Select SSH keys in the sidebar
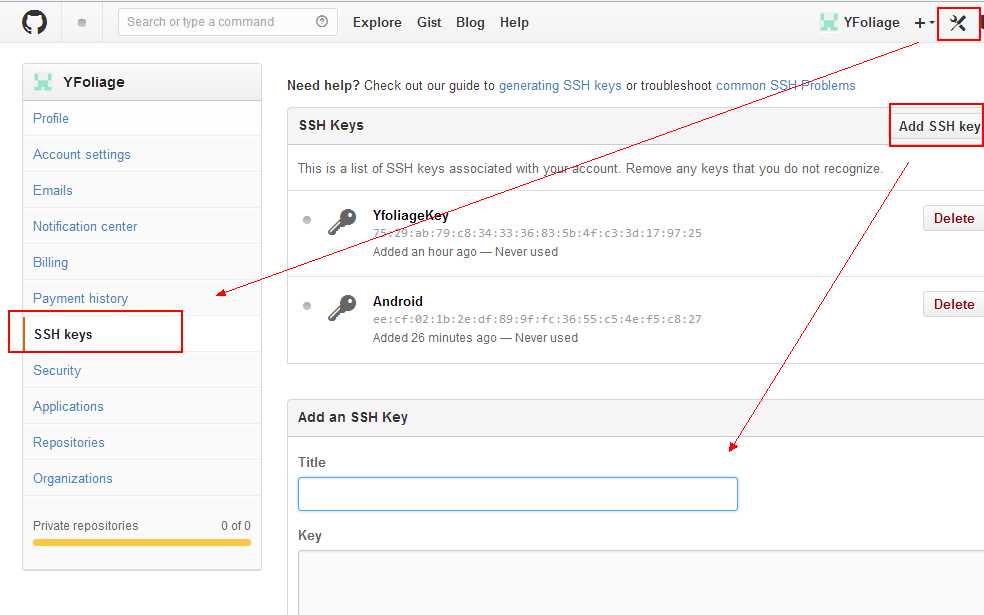Screen dimensions: 984x615 point(142,334)
